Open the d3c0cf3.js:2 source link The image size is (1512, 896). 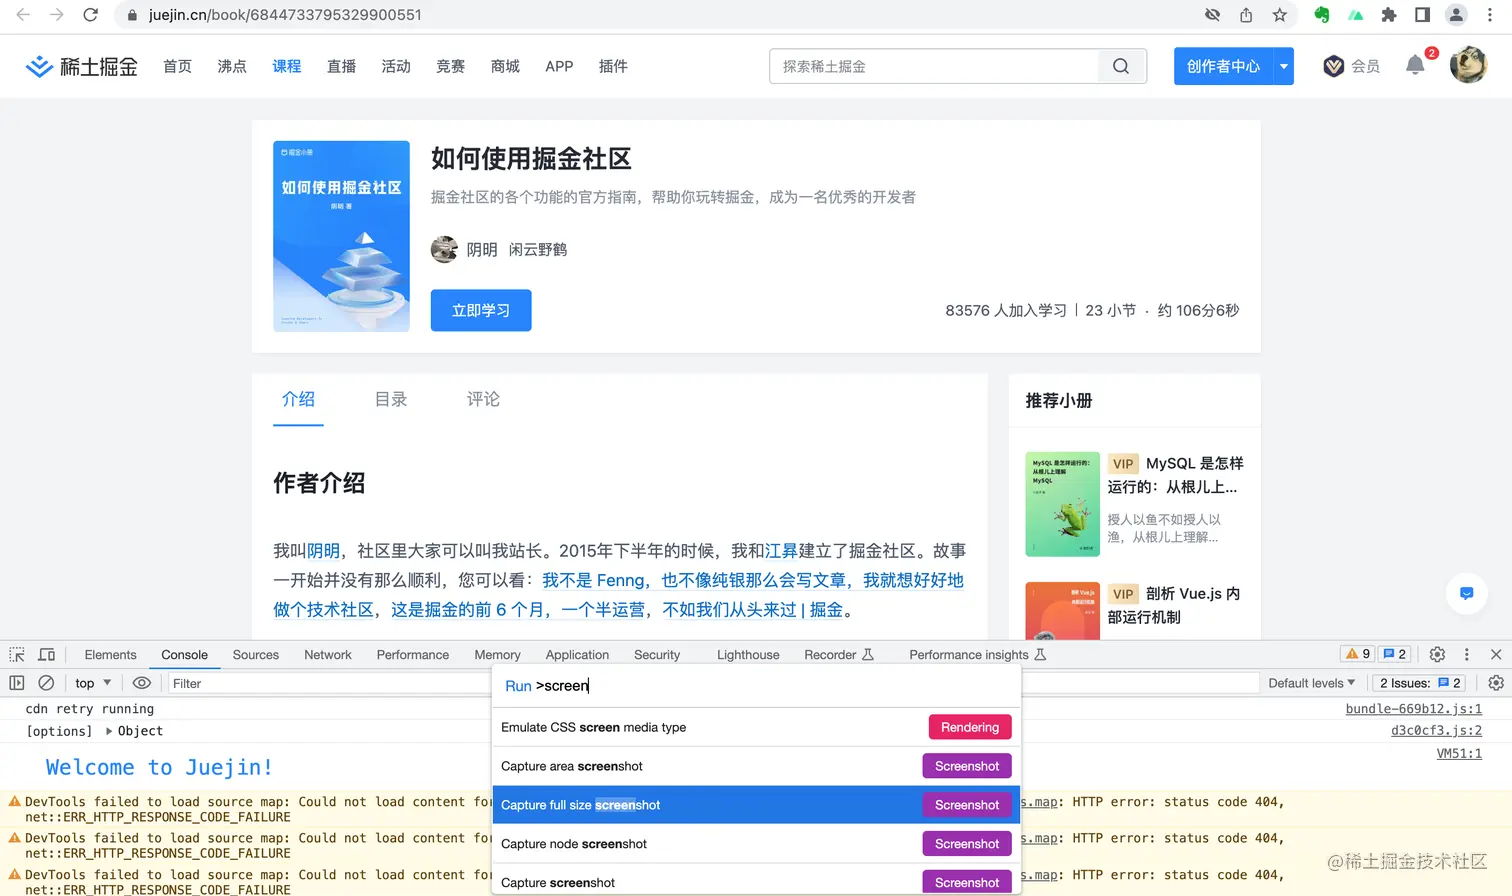click(1436, 731)
